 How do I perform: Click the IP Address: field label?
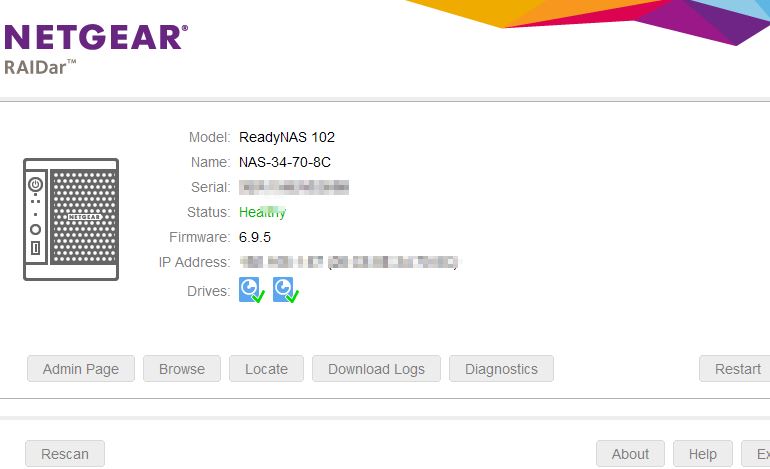(x=194, y=262)
